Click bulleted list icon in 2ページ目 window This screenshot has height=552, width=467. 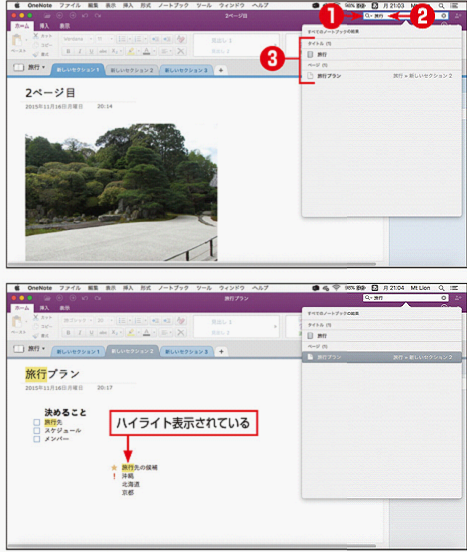122,39
